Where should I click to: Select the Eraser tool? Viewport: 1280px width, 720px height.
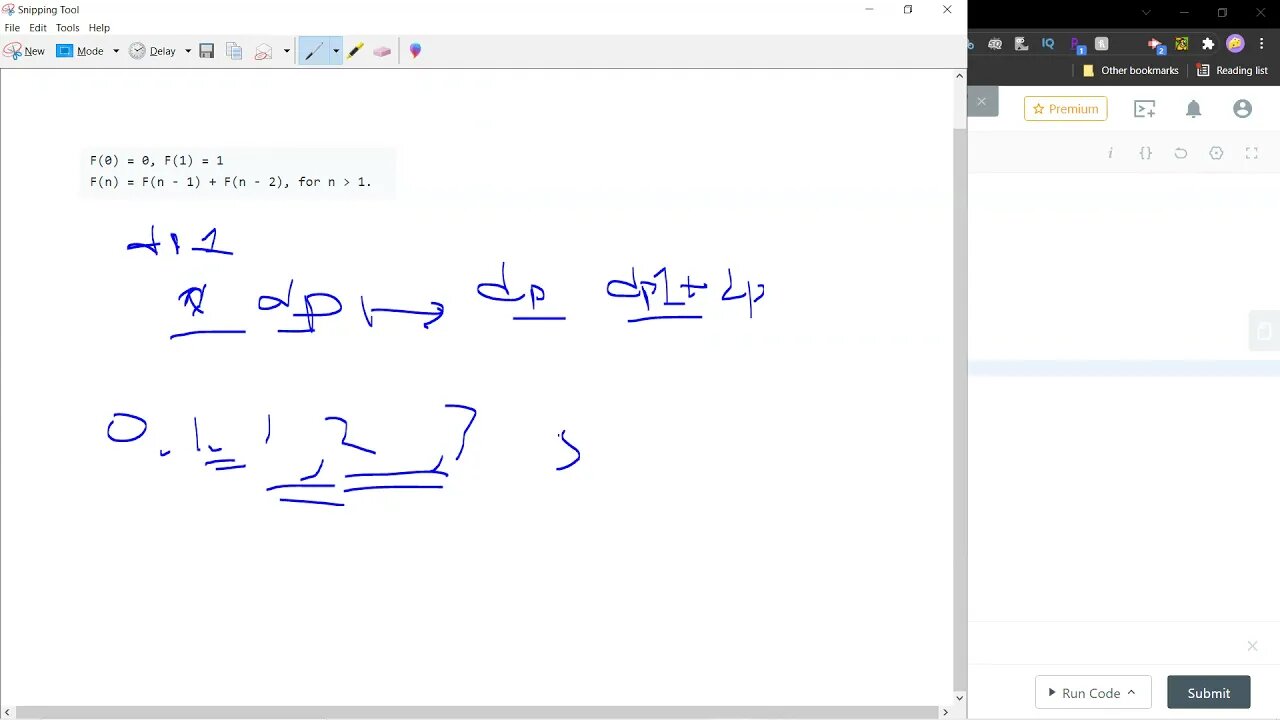[x=382, y=51]
